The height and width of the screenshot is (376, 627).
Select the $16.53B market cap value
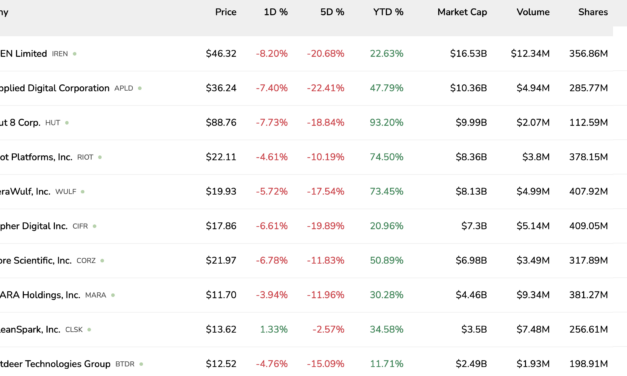(468, 54)
